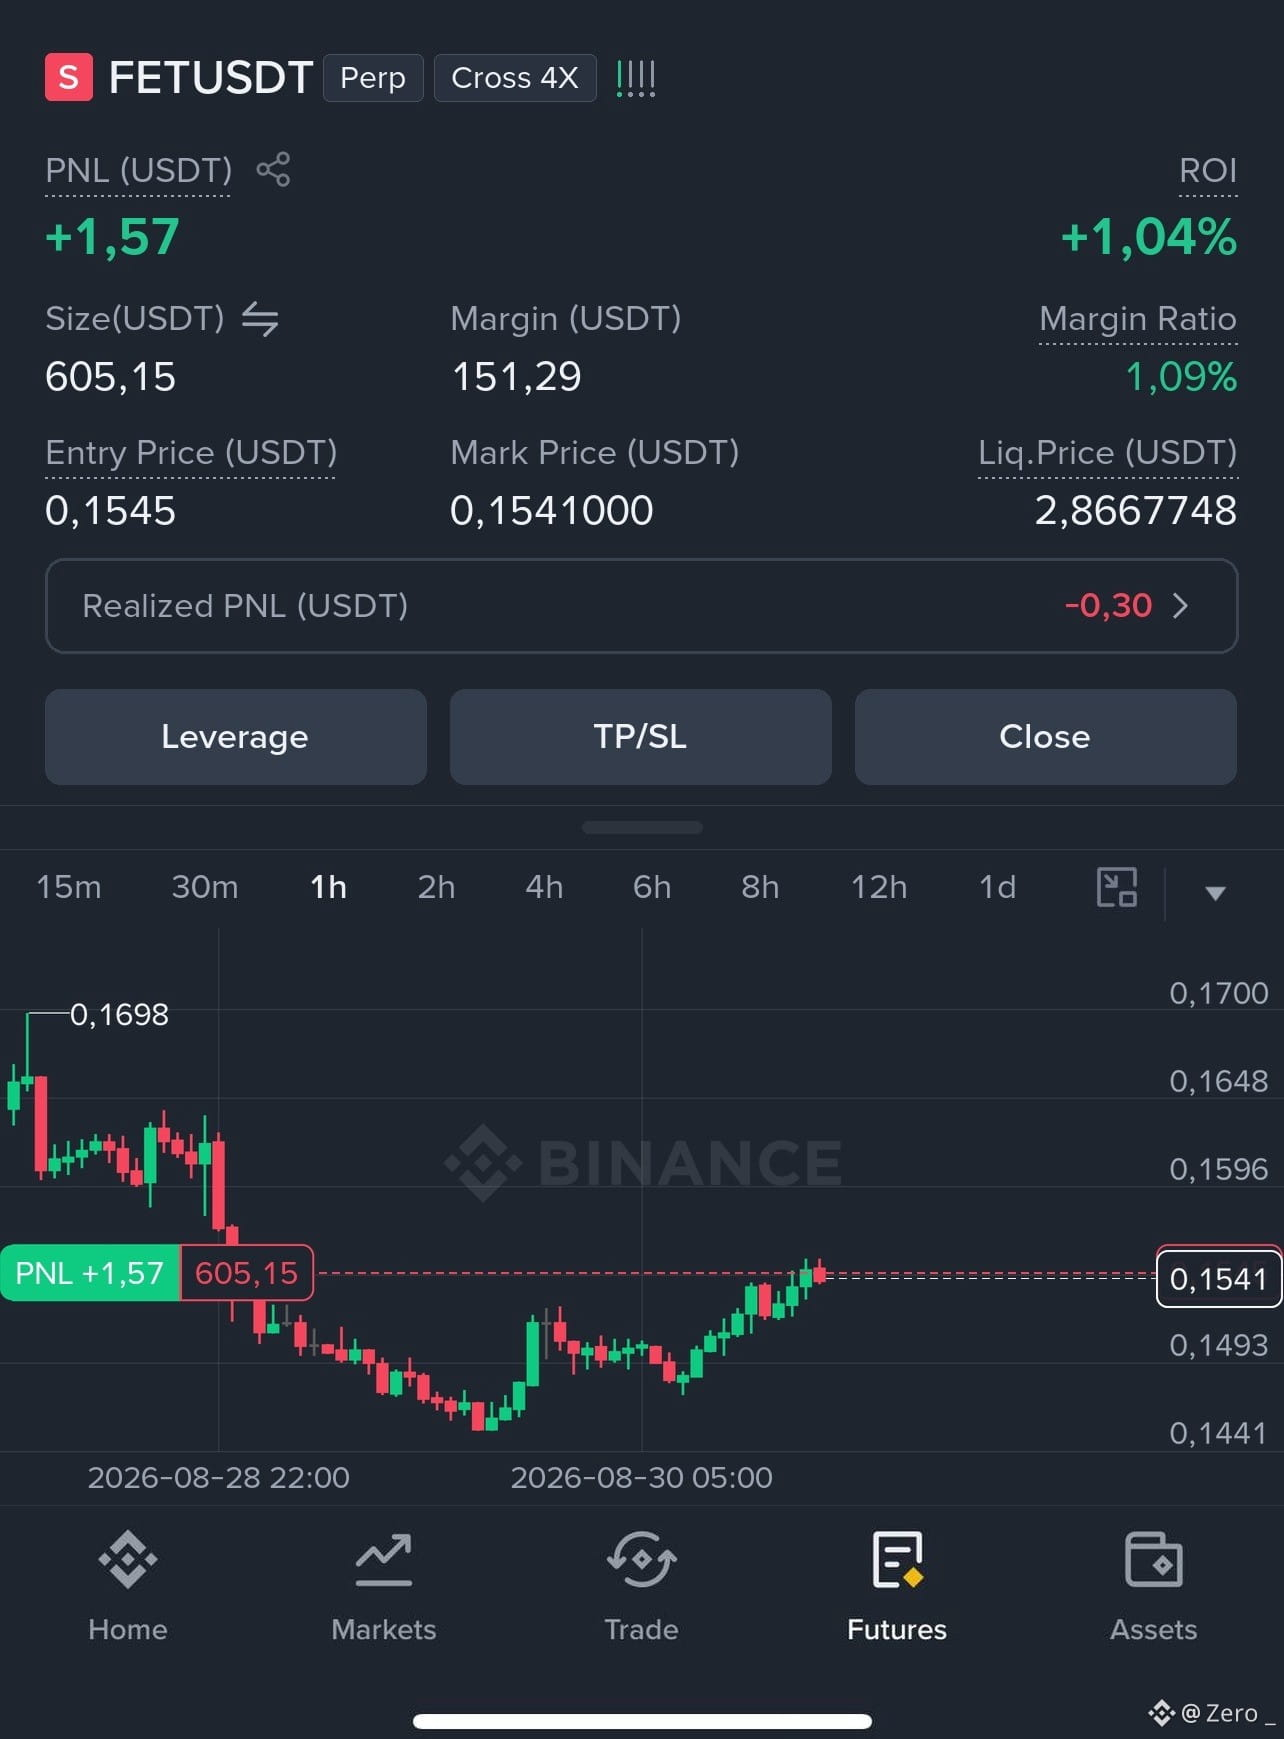Select the 15m chart interval
Image resolution: width=1284 pixels, height=1739 pixels.
click(69, 887)
